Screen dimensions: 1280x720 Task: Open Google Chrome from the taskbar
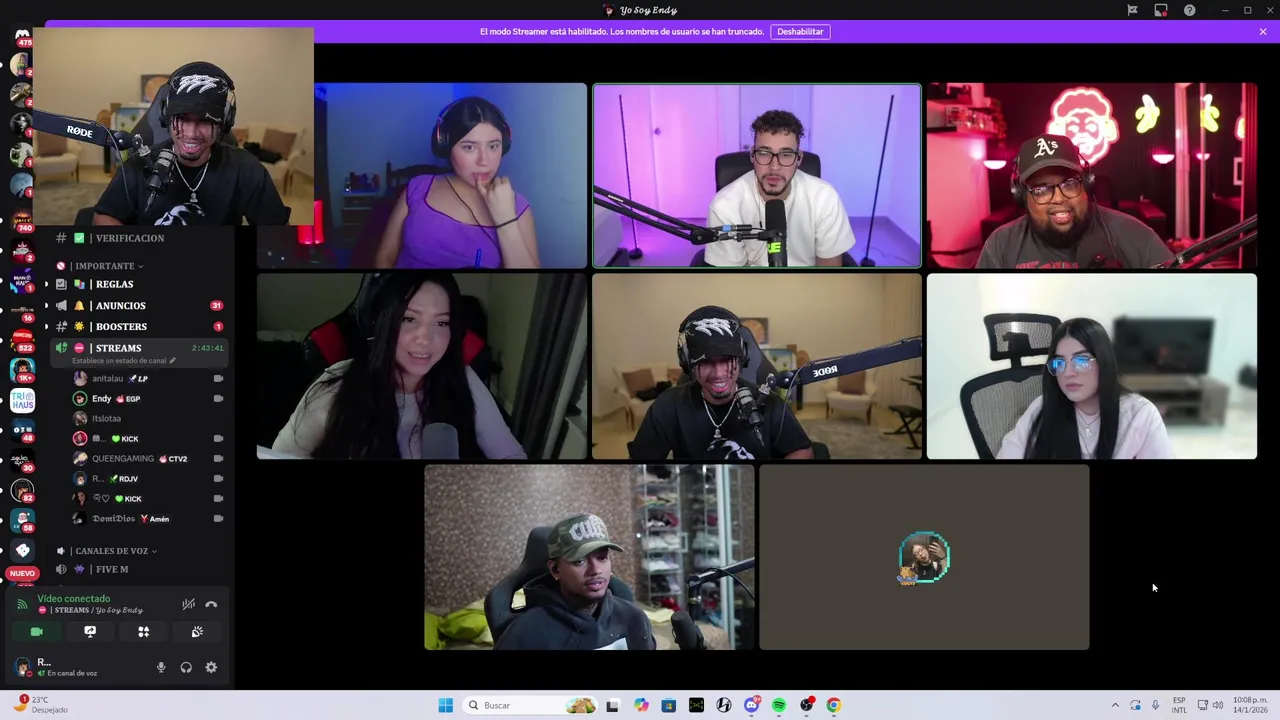[833, 705]
